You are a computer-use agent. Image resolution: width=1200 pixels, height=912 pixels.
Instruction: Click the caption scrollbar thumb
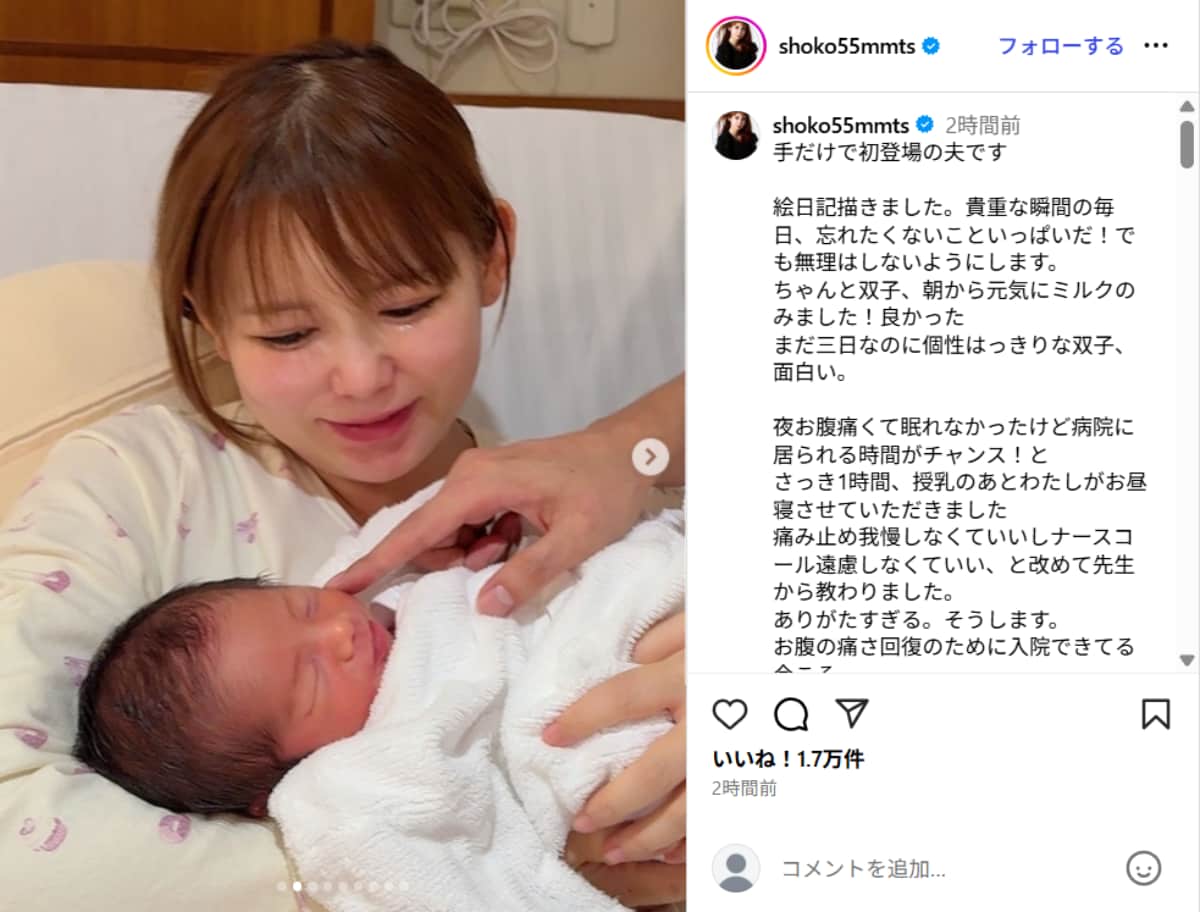(x=1187, y=143)
